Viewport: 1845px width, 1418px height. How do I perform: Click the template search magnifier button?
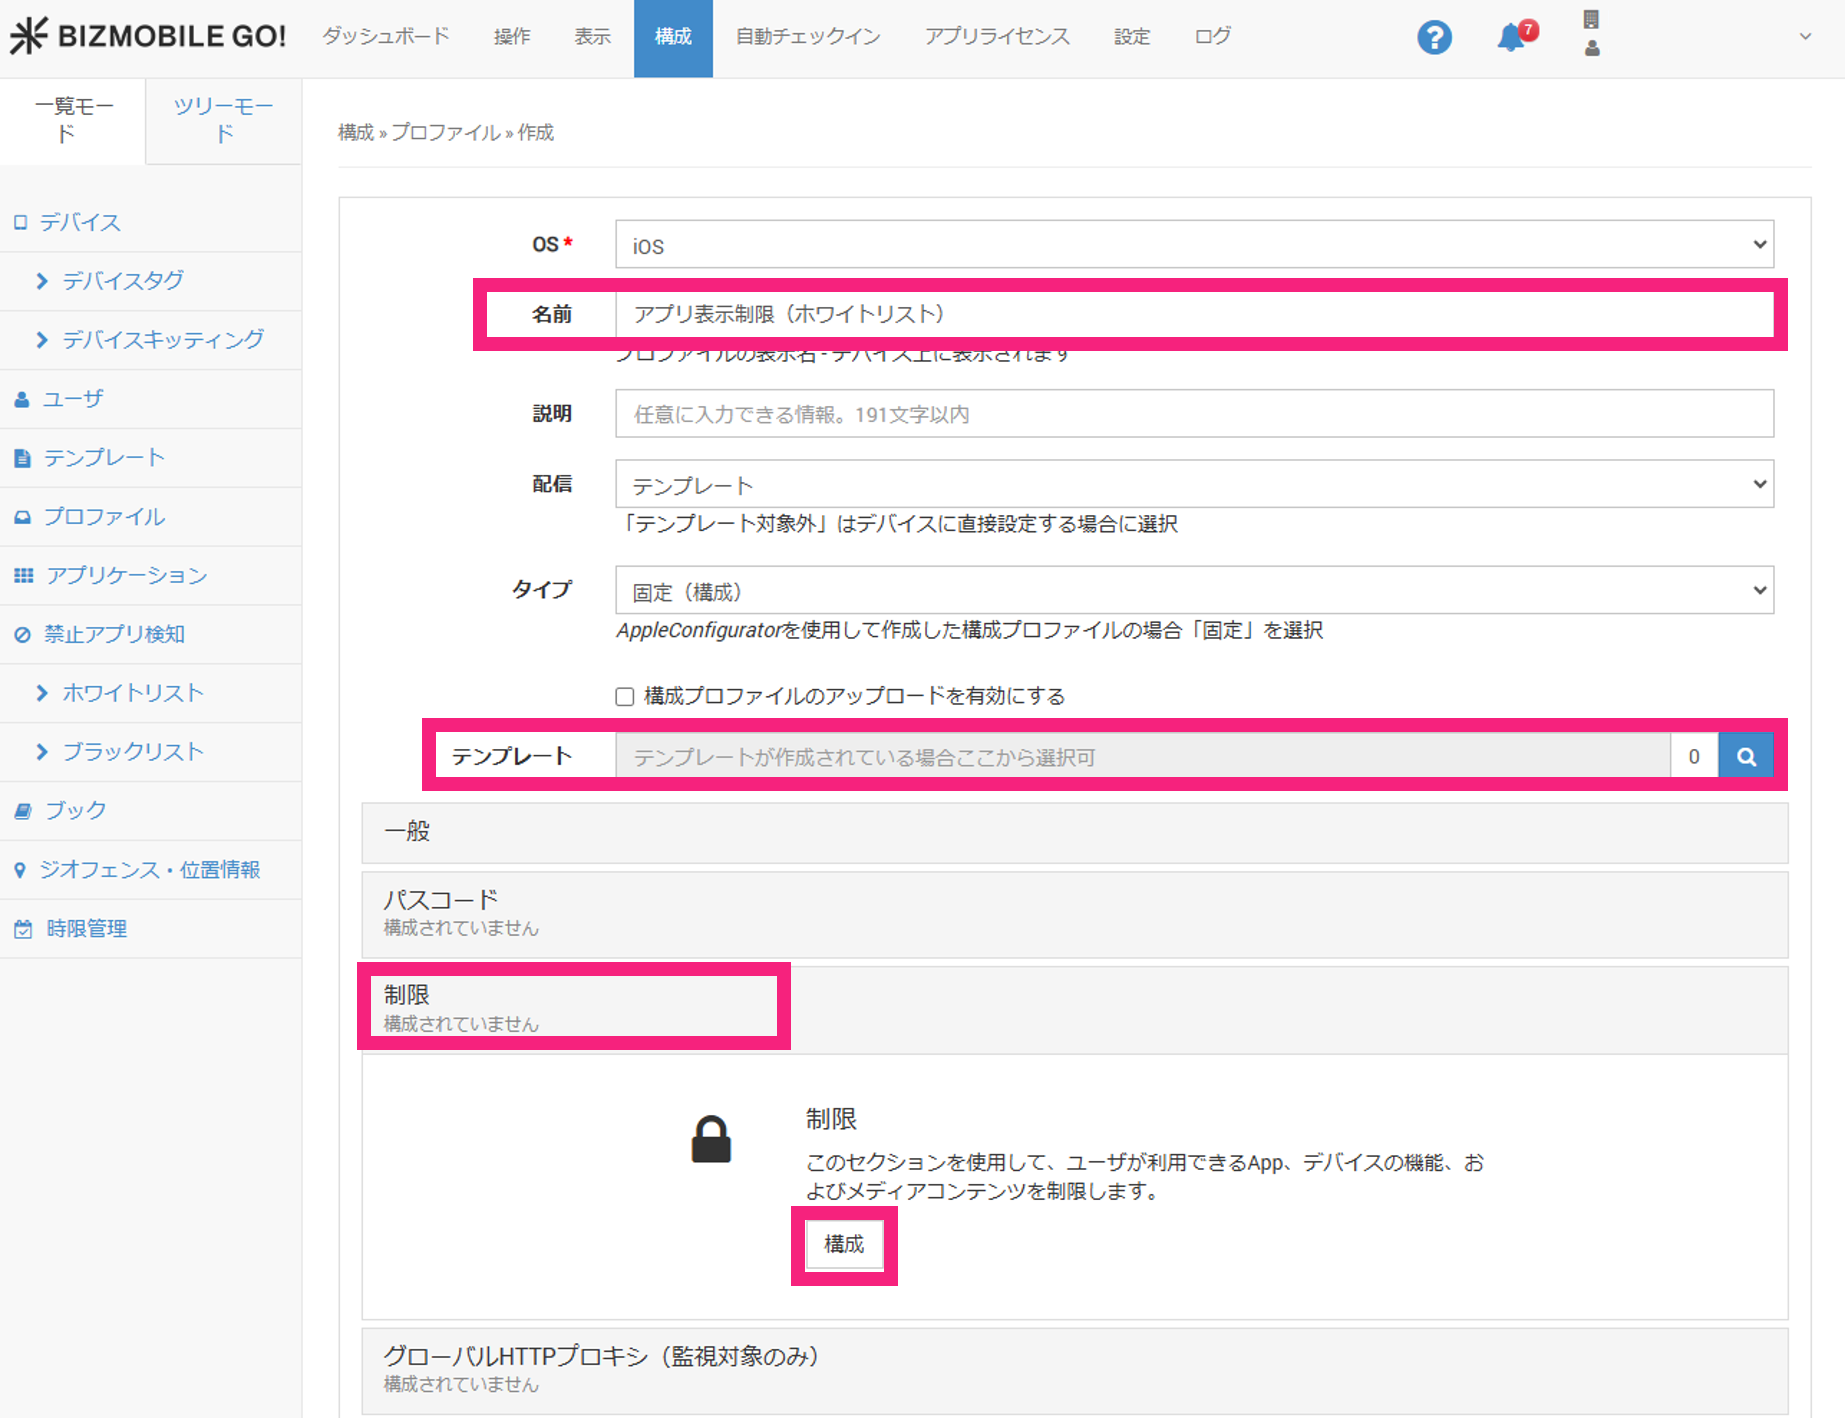point(1745,757)
